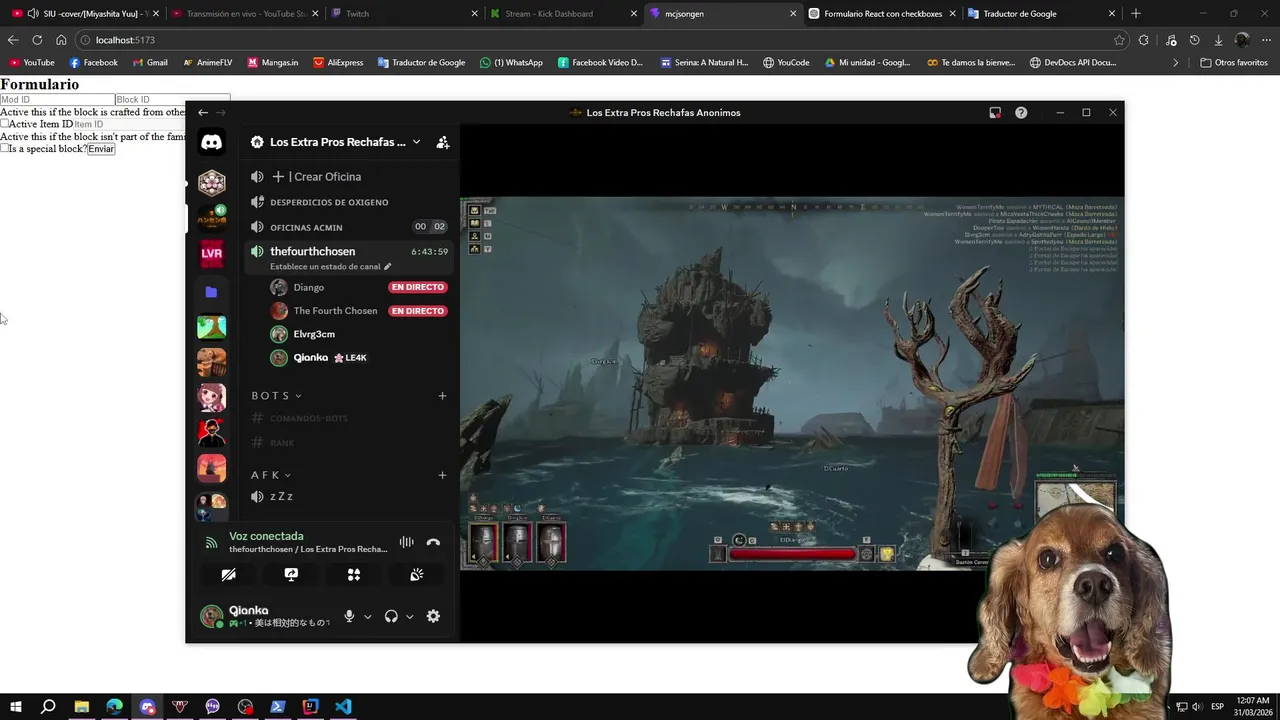Open the blue server folder icon
Image resolution: width=1280 pixels, height=720 pixels.
[211, 292]
